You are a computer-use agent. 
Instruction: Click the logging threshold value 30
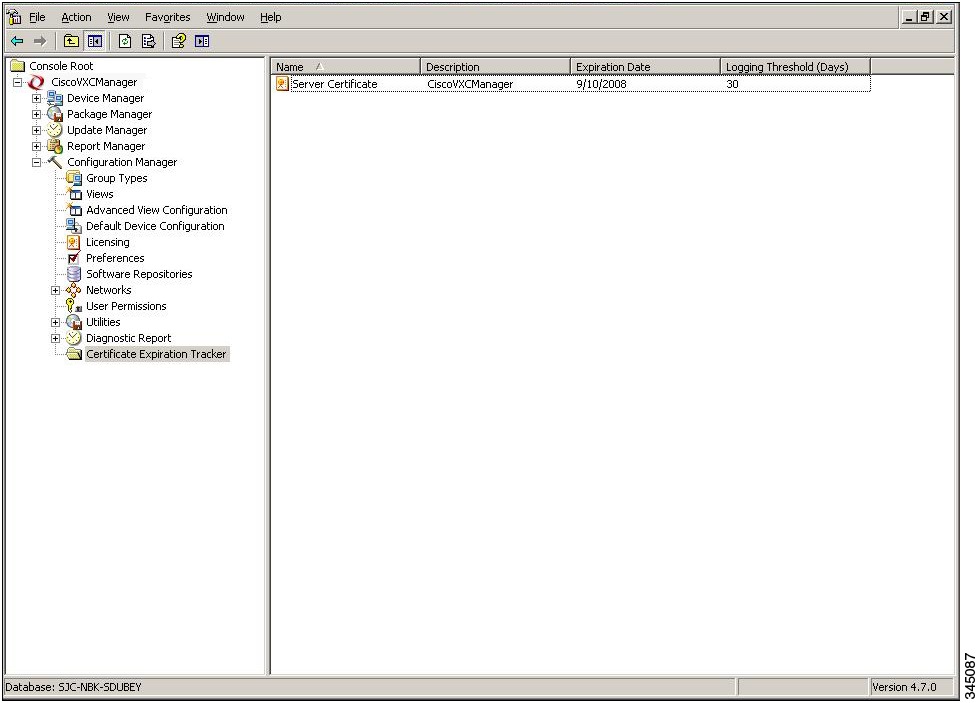click(x=732, y=84)
